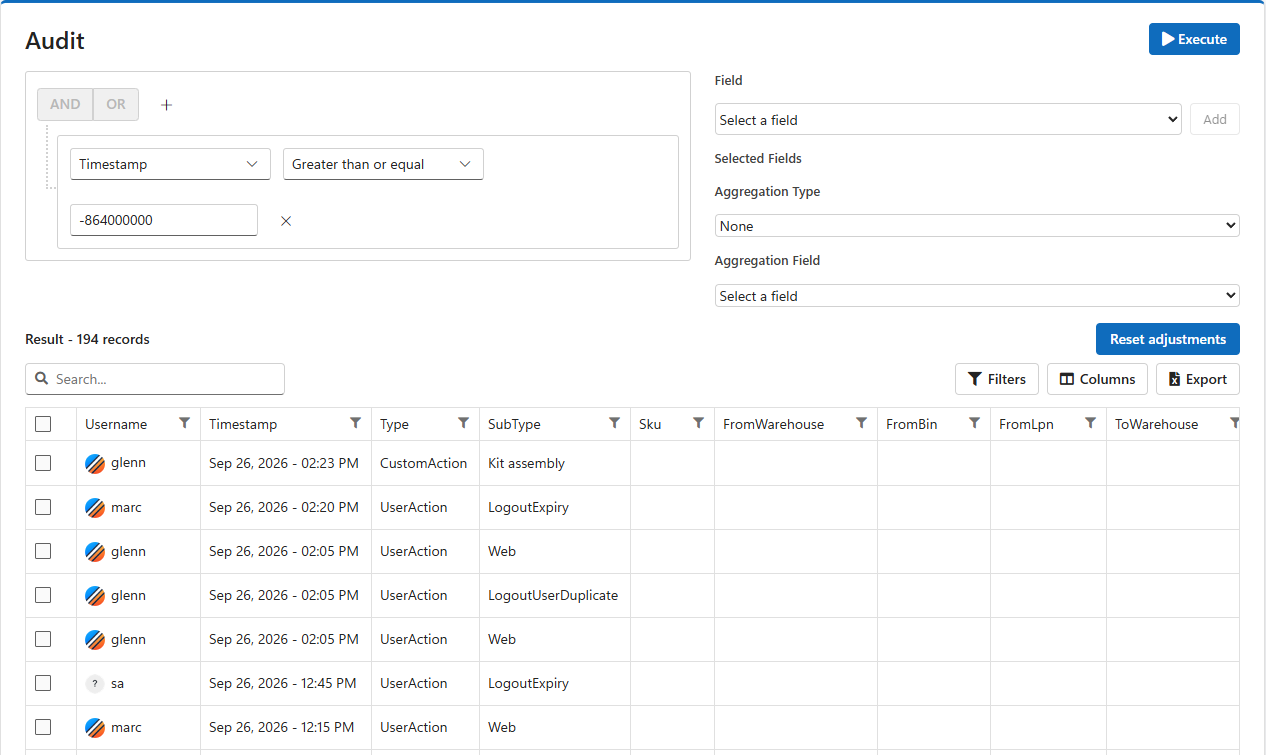This screenshot has height=755, width=1266.
Task: Click glenn's avatar in Kit assembly row
Action: 95,464
